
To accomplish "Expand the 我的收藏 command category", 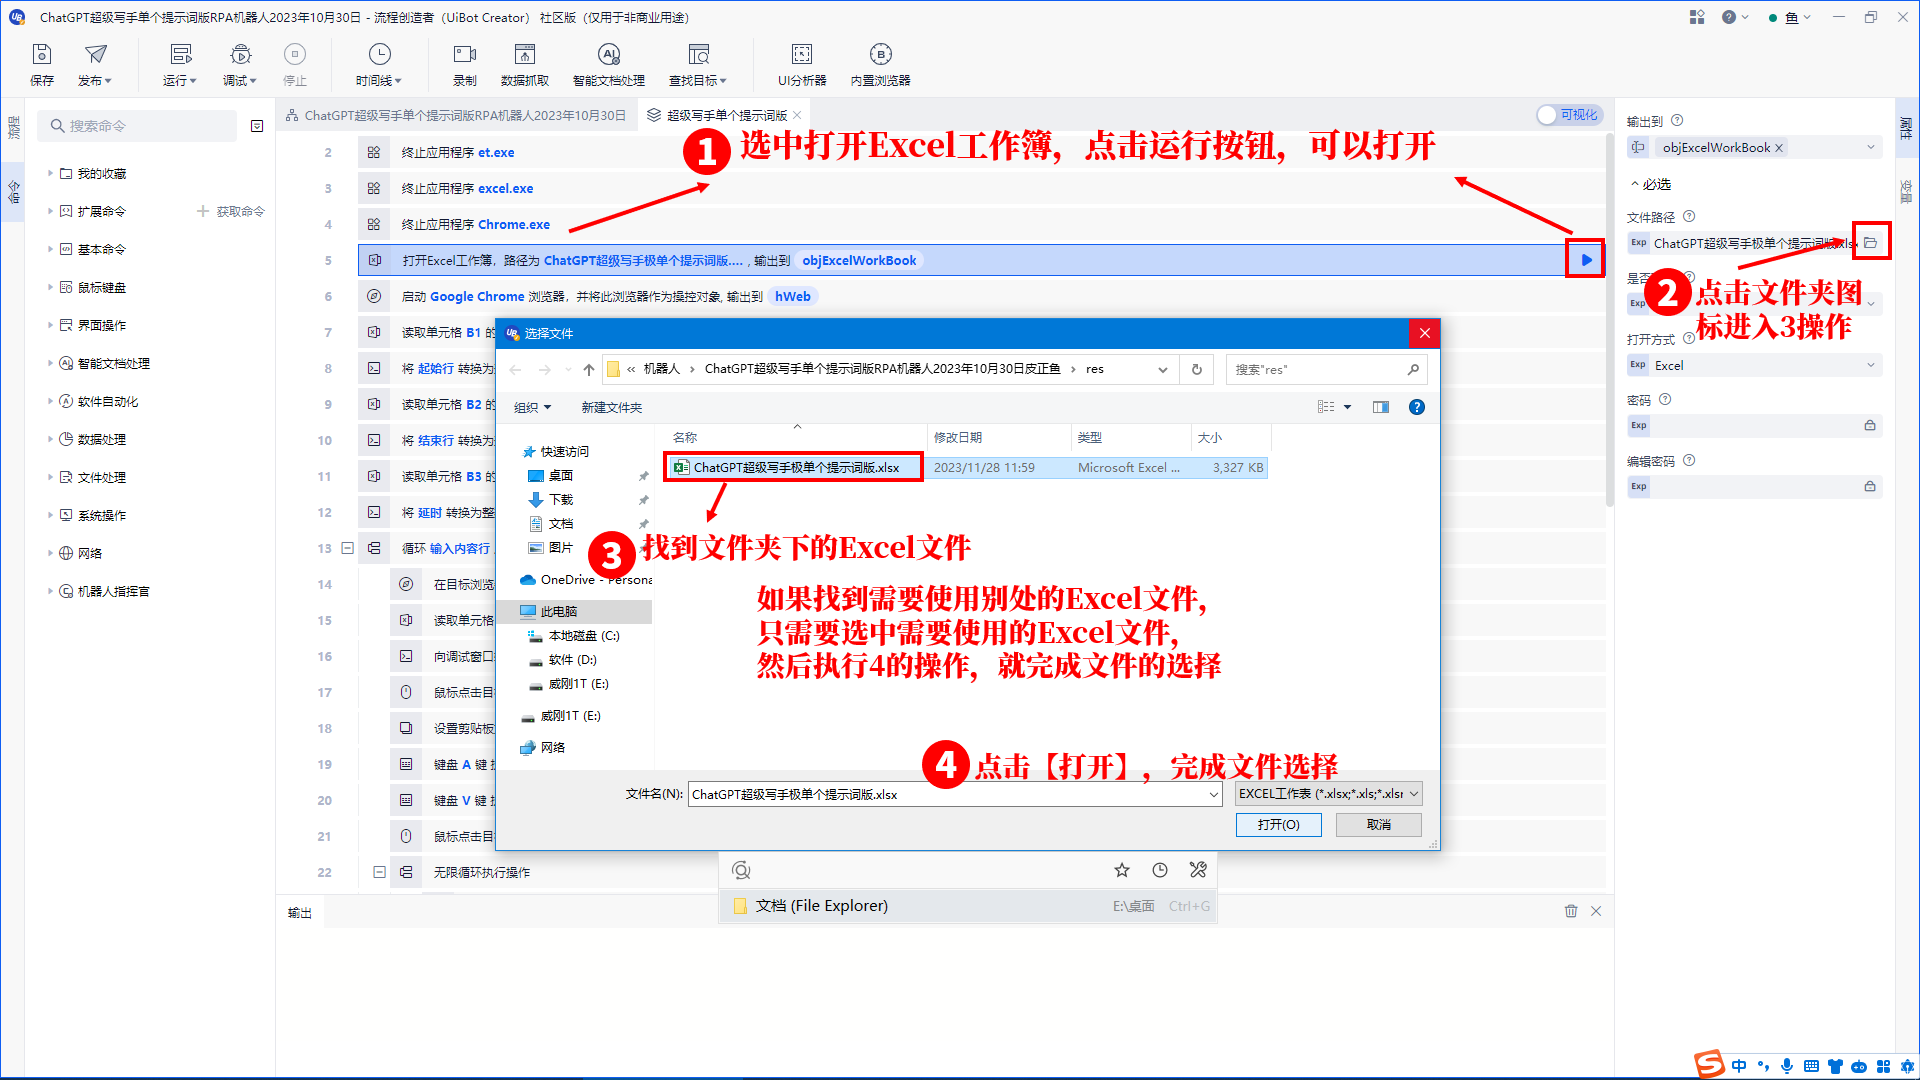I will click(50, 173).
